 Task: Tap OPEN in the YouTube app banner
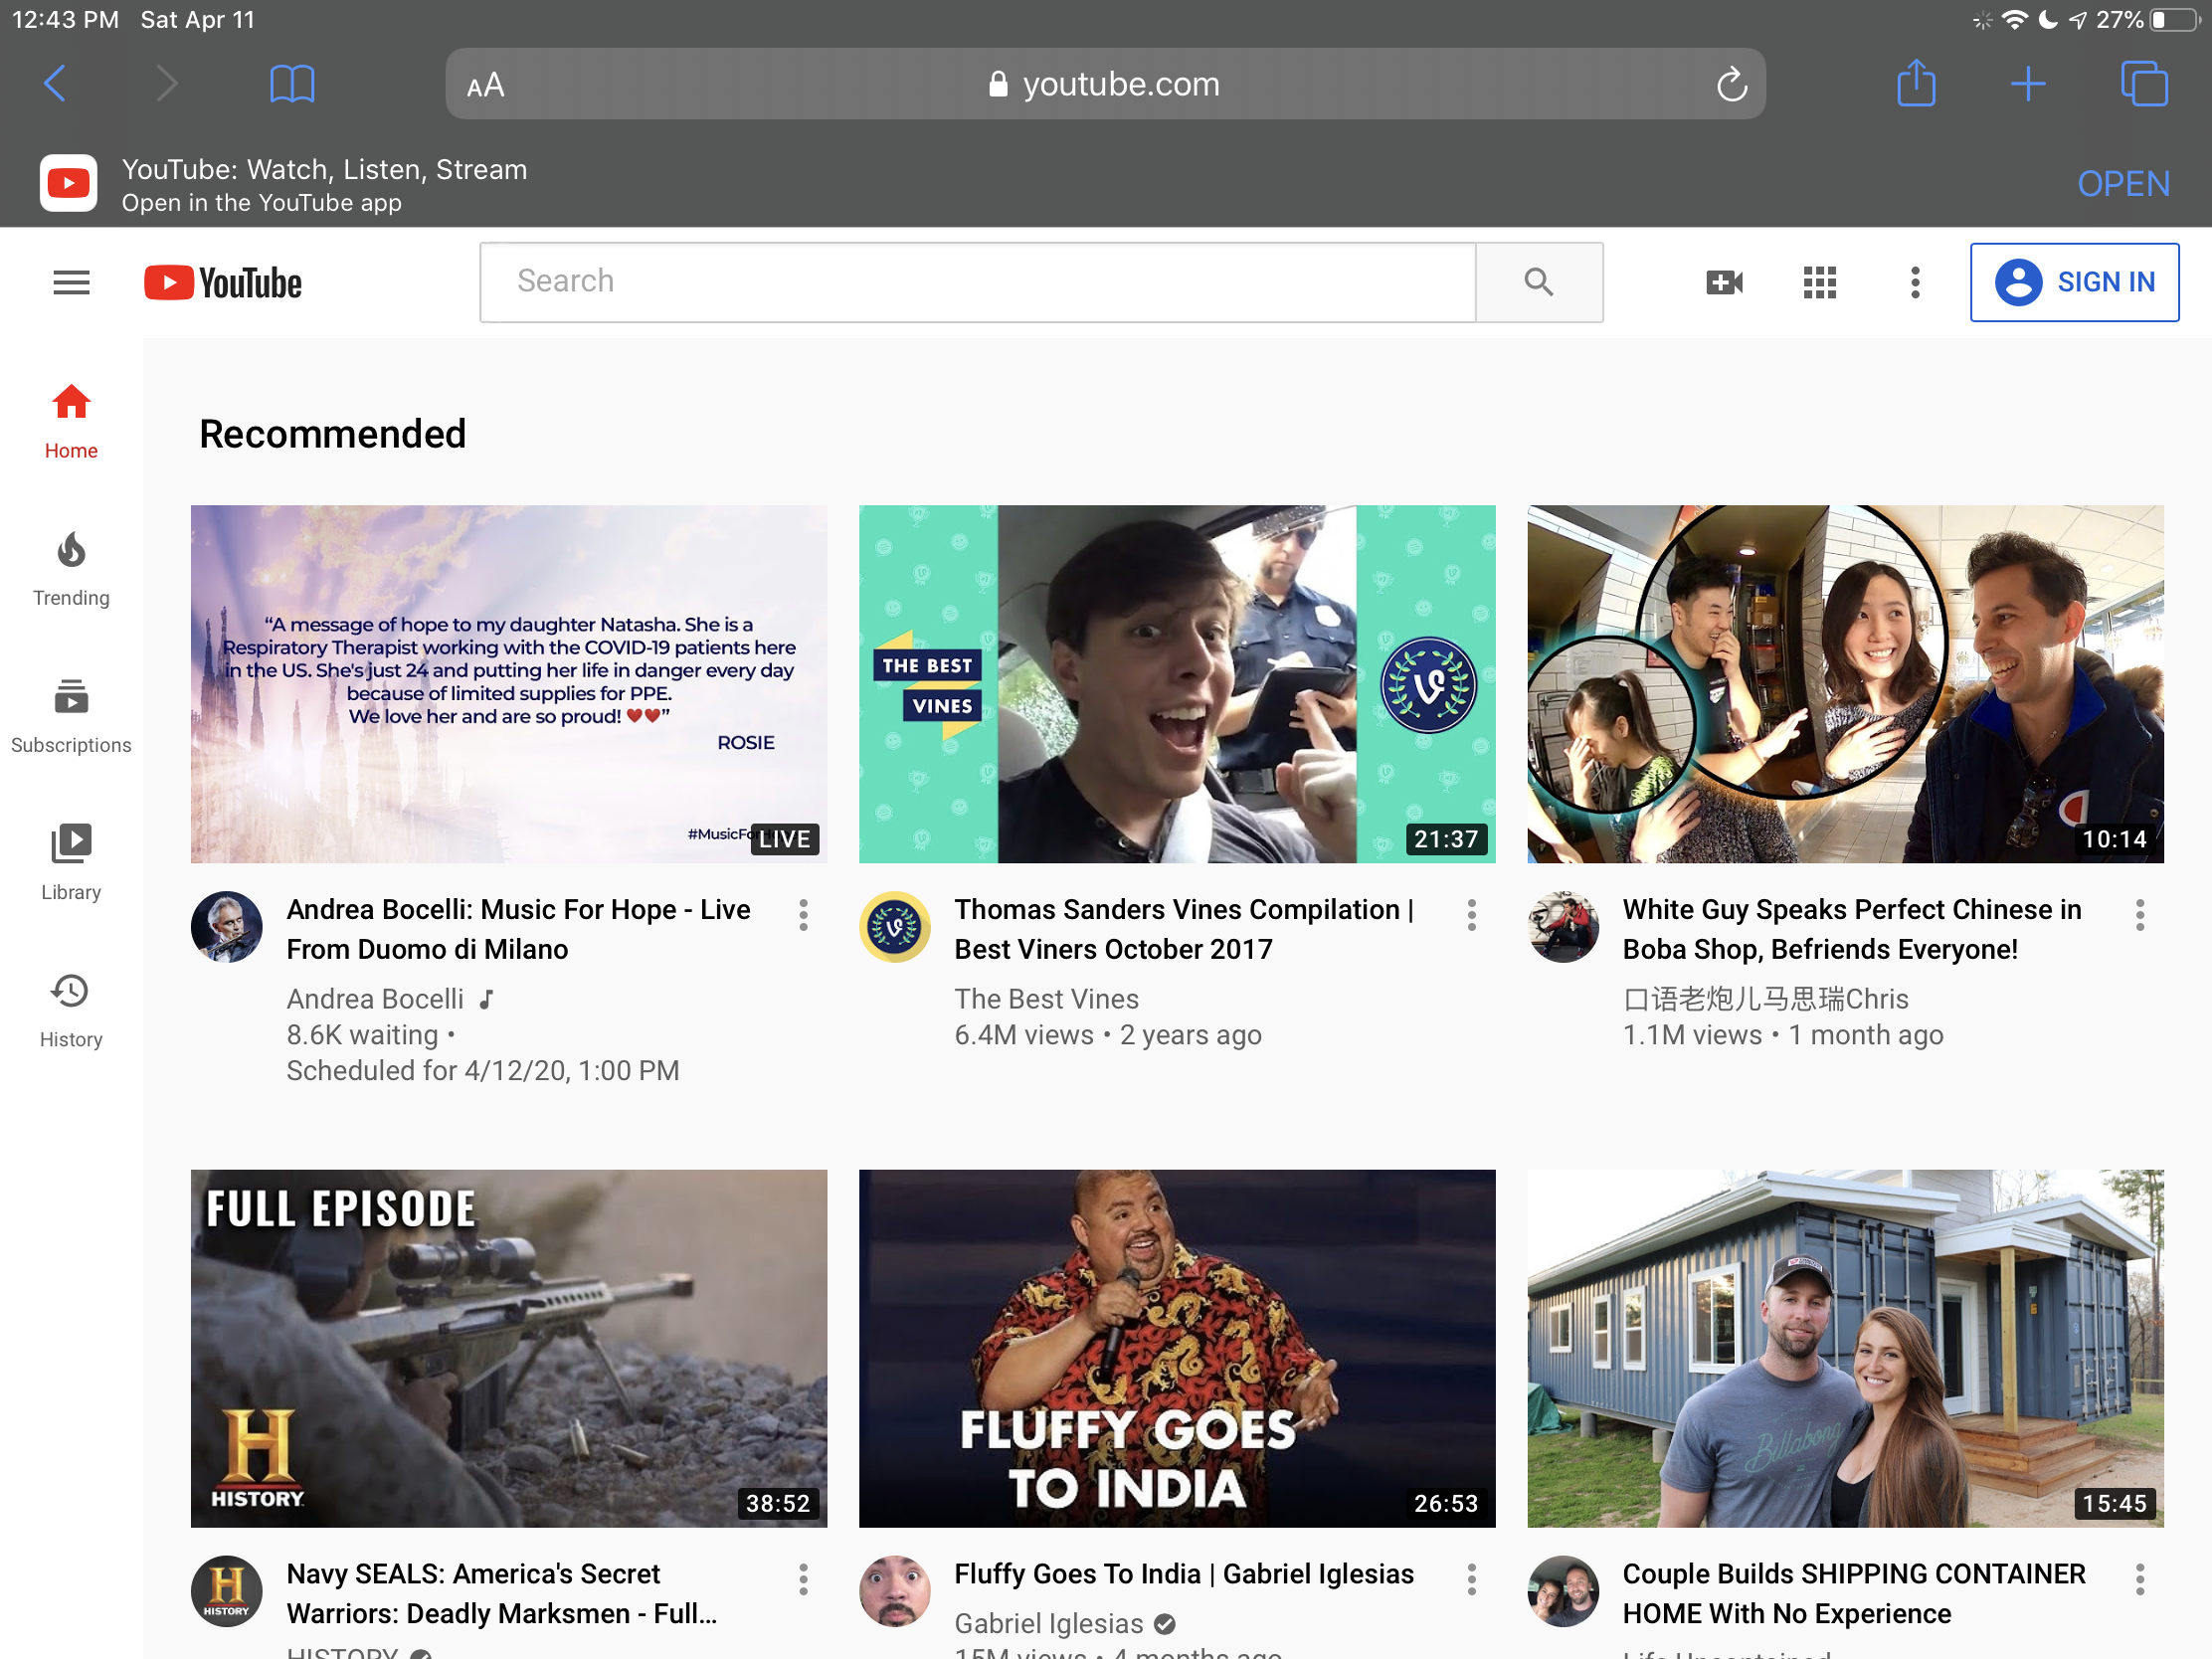pos(2122,184)
